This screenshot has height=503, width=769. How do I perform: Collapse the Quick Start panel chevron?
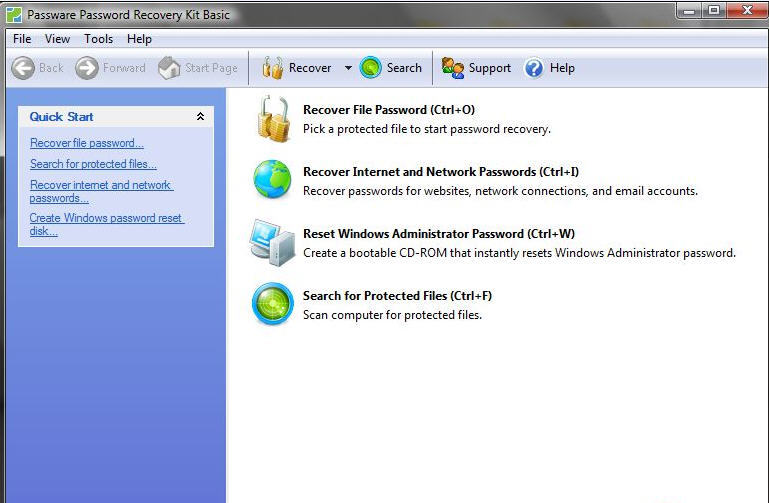[x=200, y=117]
